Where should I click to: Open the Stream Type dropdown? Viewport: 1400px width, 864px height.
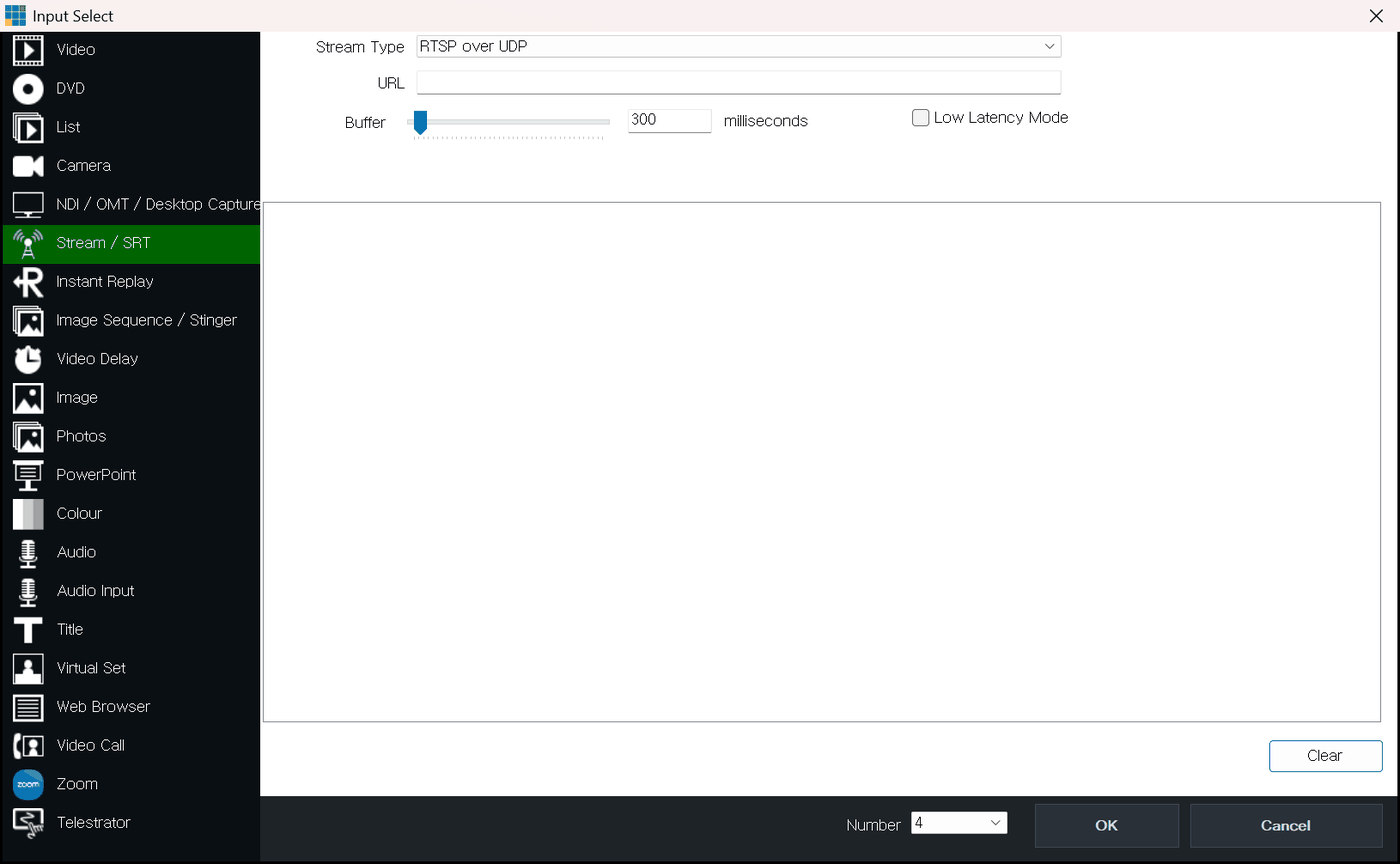point(738,46)
